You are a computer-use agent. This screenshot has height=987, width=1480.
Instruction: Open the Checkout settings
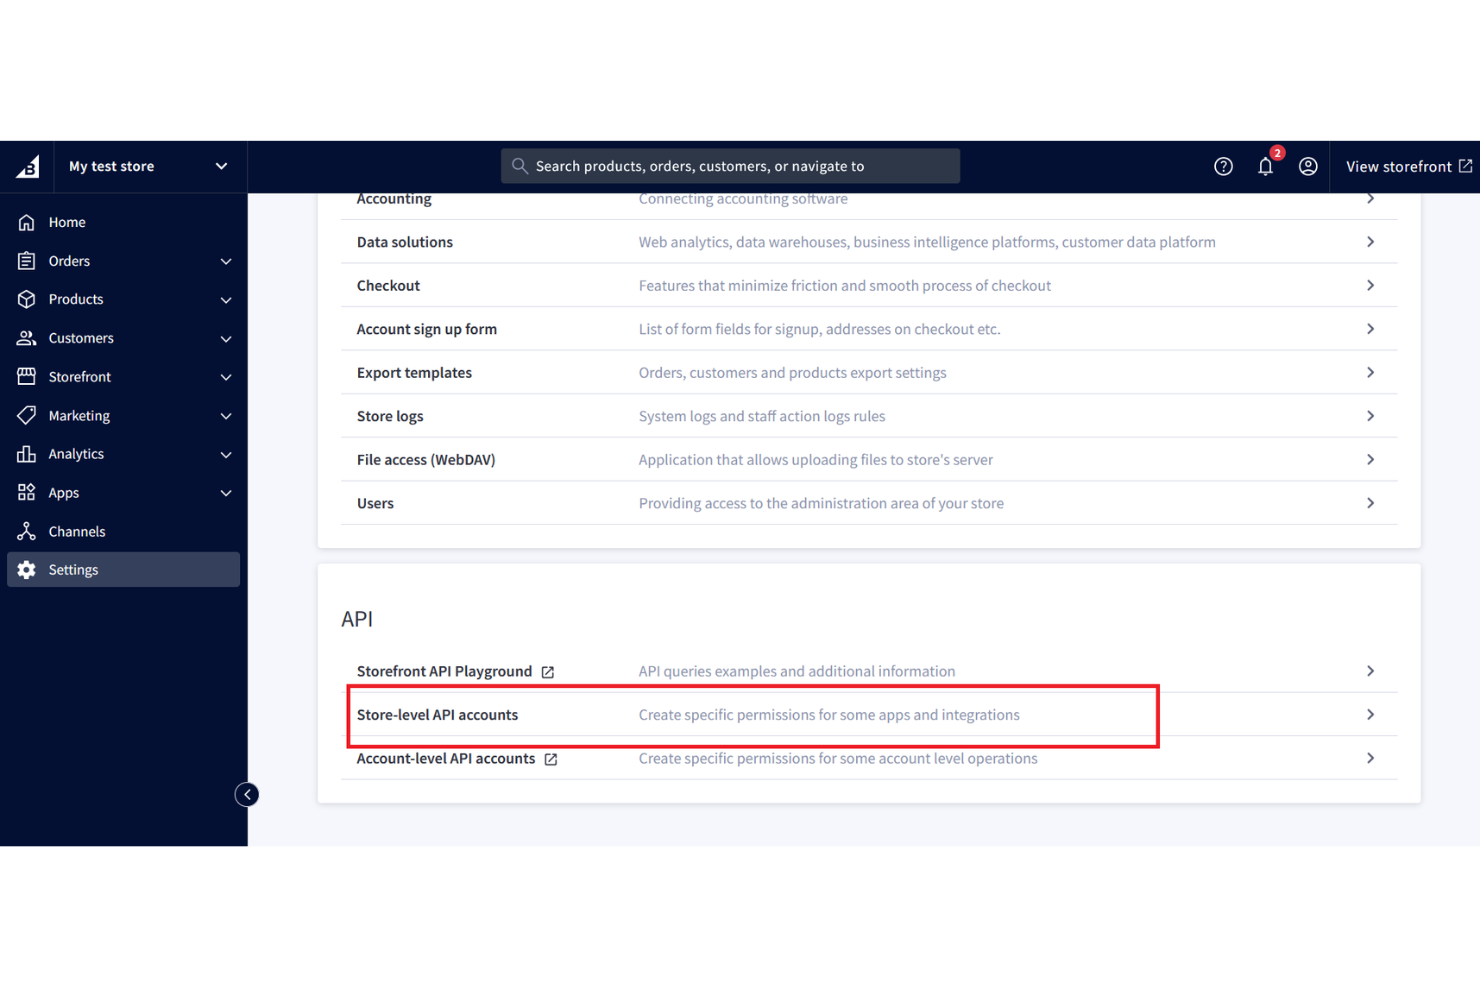point(868,285)
